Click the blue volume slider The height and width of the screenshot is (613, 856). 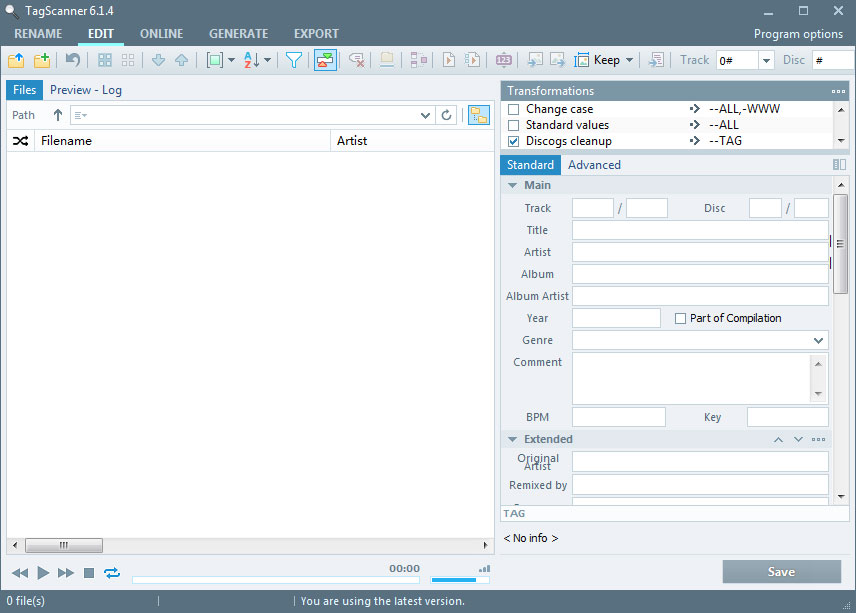point(454,579)
